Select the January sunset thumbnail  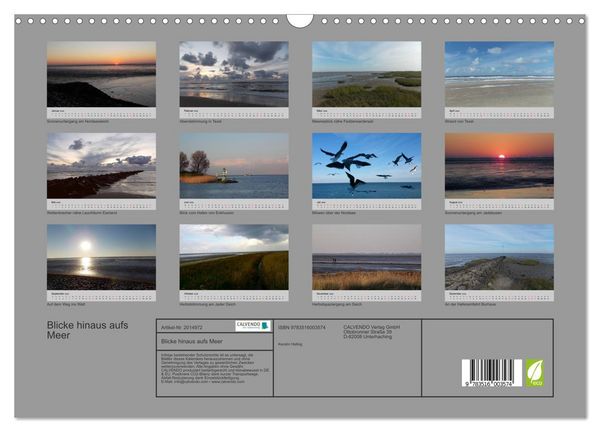click(101, 74)
